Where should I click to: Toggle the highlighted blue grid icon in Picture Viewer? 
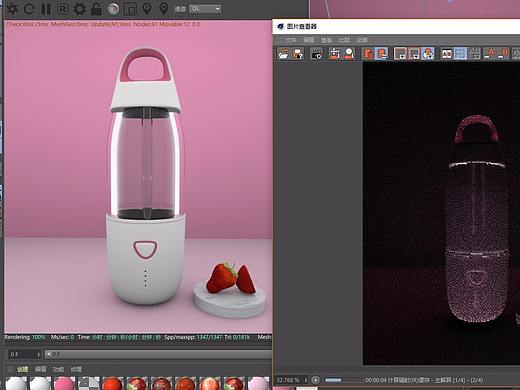coord(460,54)
